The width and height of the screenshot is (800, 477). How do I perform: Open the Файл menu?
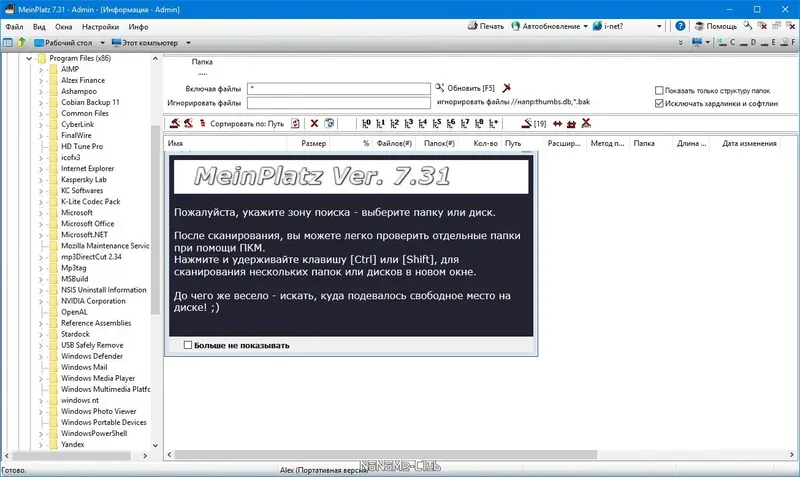tap(14, 27)
